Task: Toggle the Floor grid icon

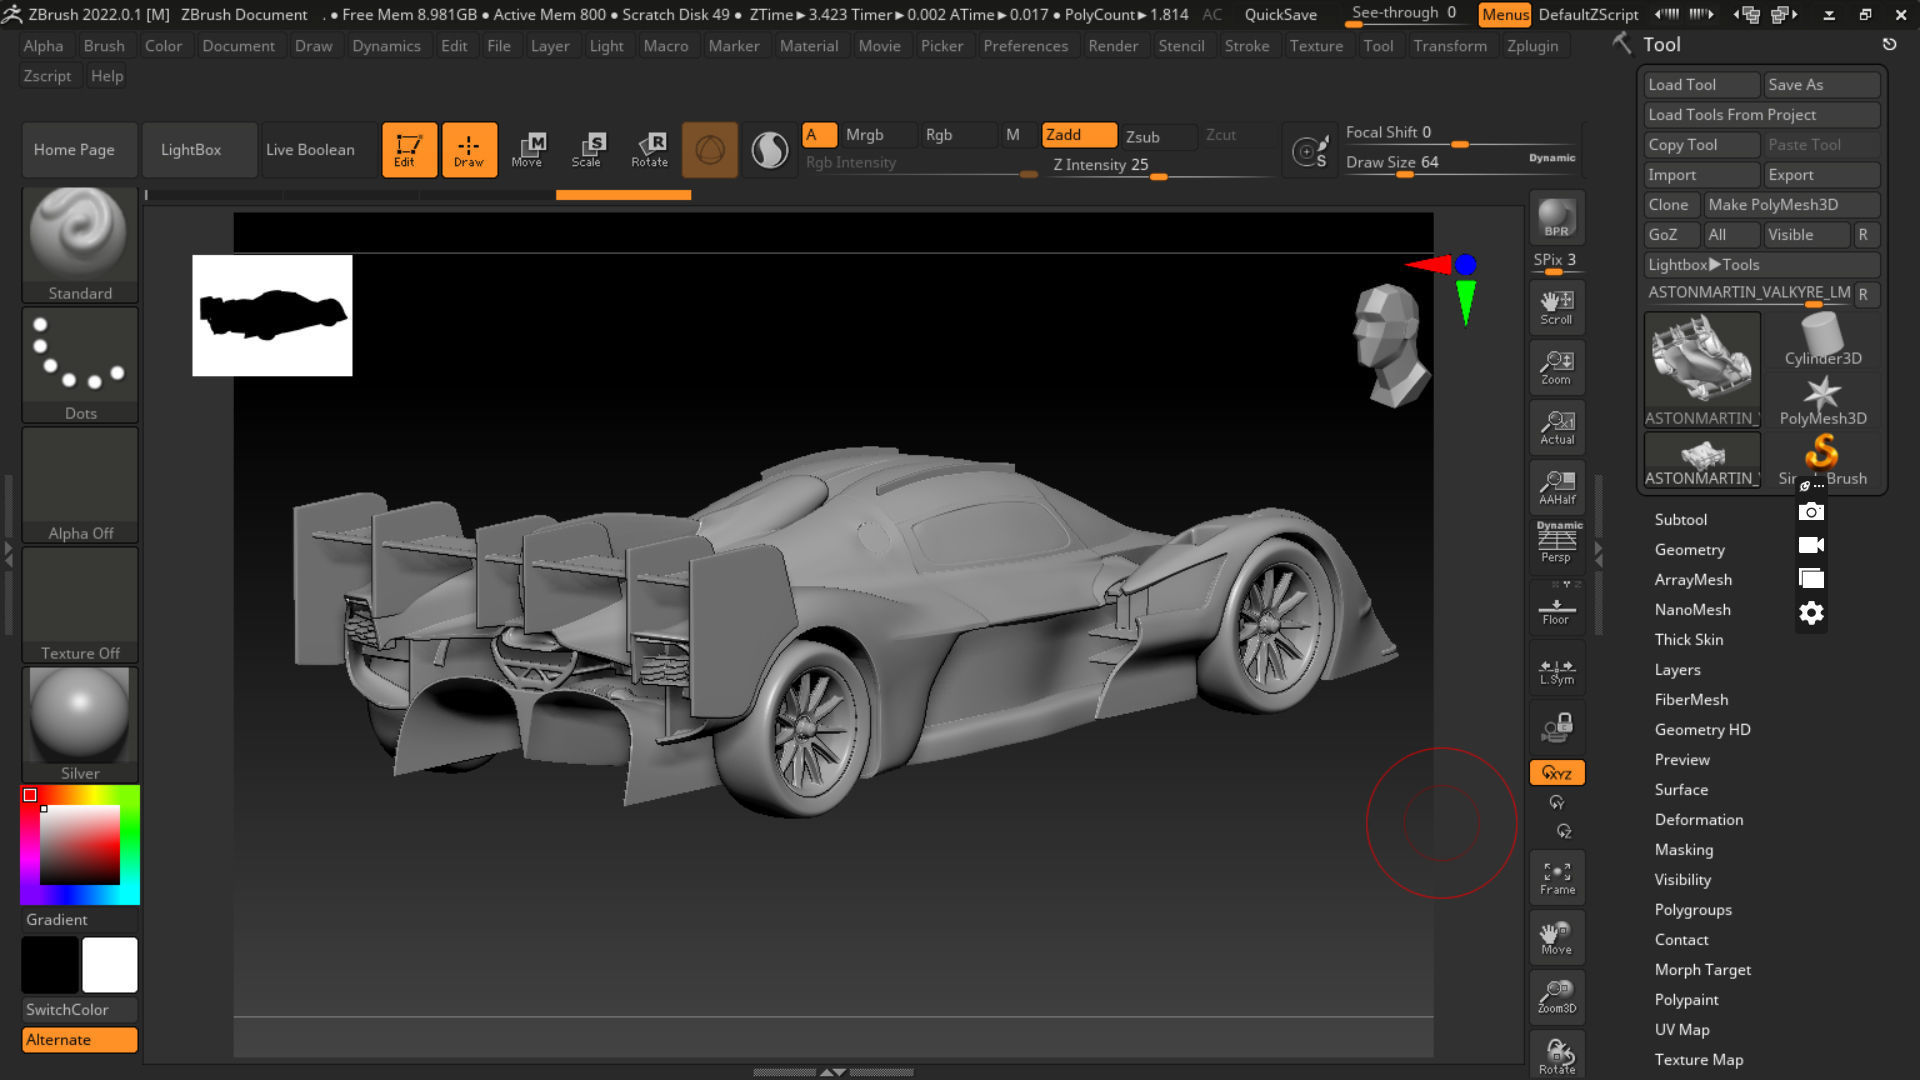Action: click(1557, 609)
